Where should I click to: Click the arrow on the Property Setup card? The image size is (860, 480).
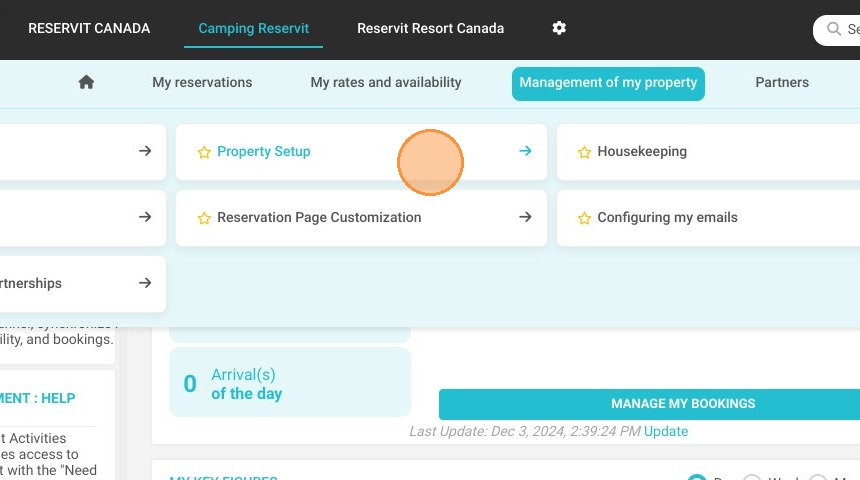525,151
